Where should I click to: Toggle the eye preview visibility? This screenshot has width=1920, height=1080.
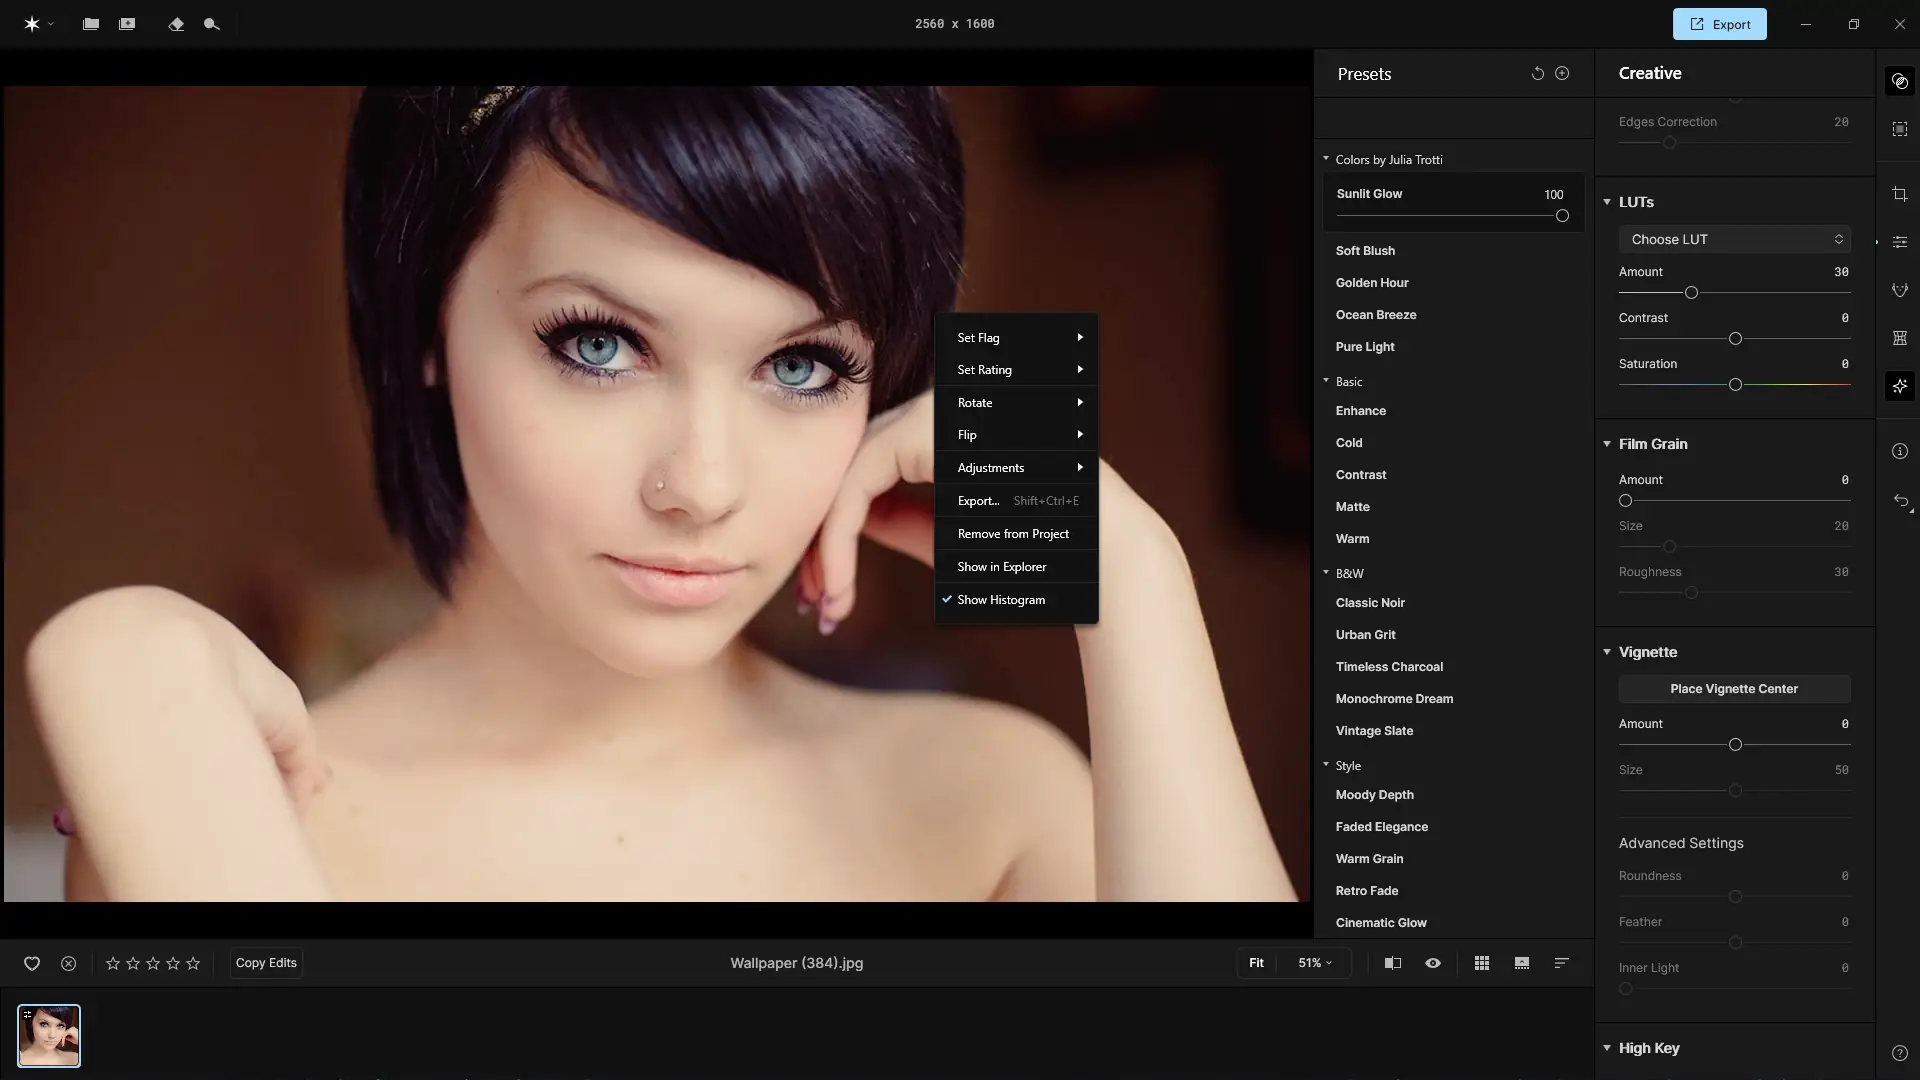click(x=1433, y=963)
